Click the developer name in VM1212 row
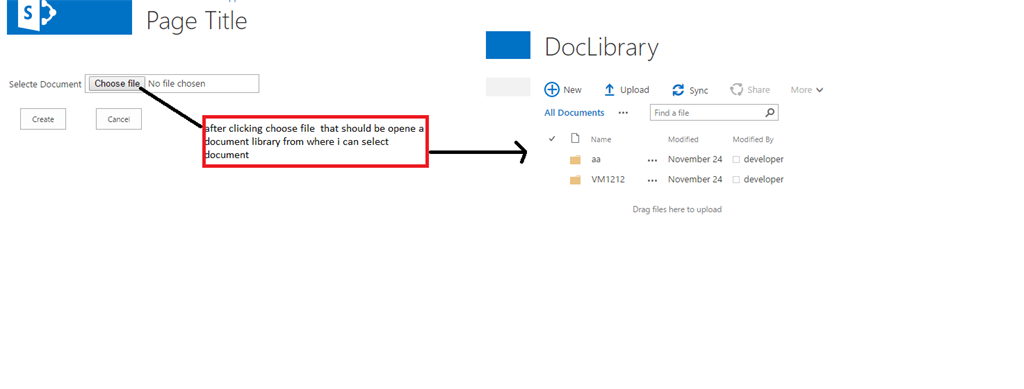 pyautogui.click(x=763, y=179)
